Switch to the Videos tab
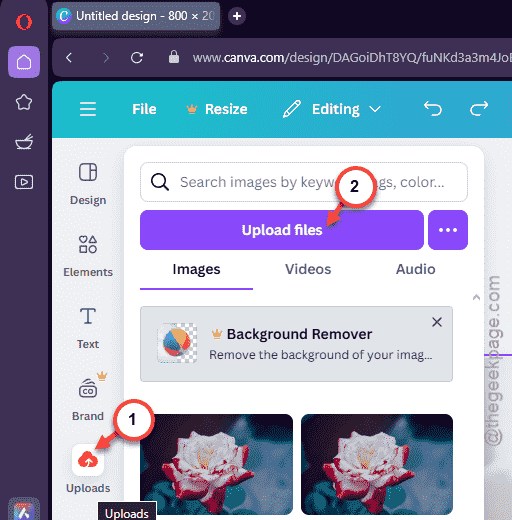 (308, 269)
